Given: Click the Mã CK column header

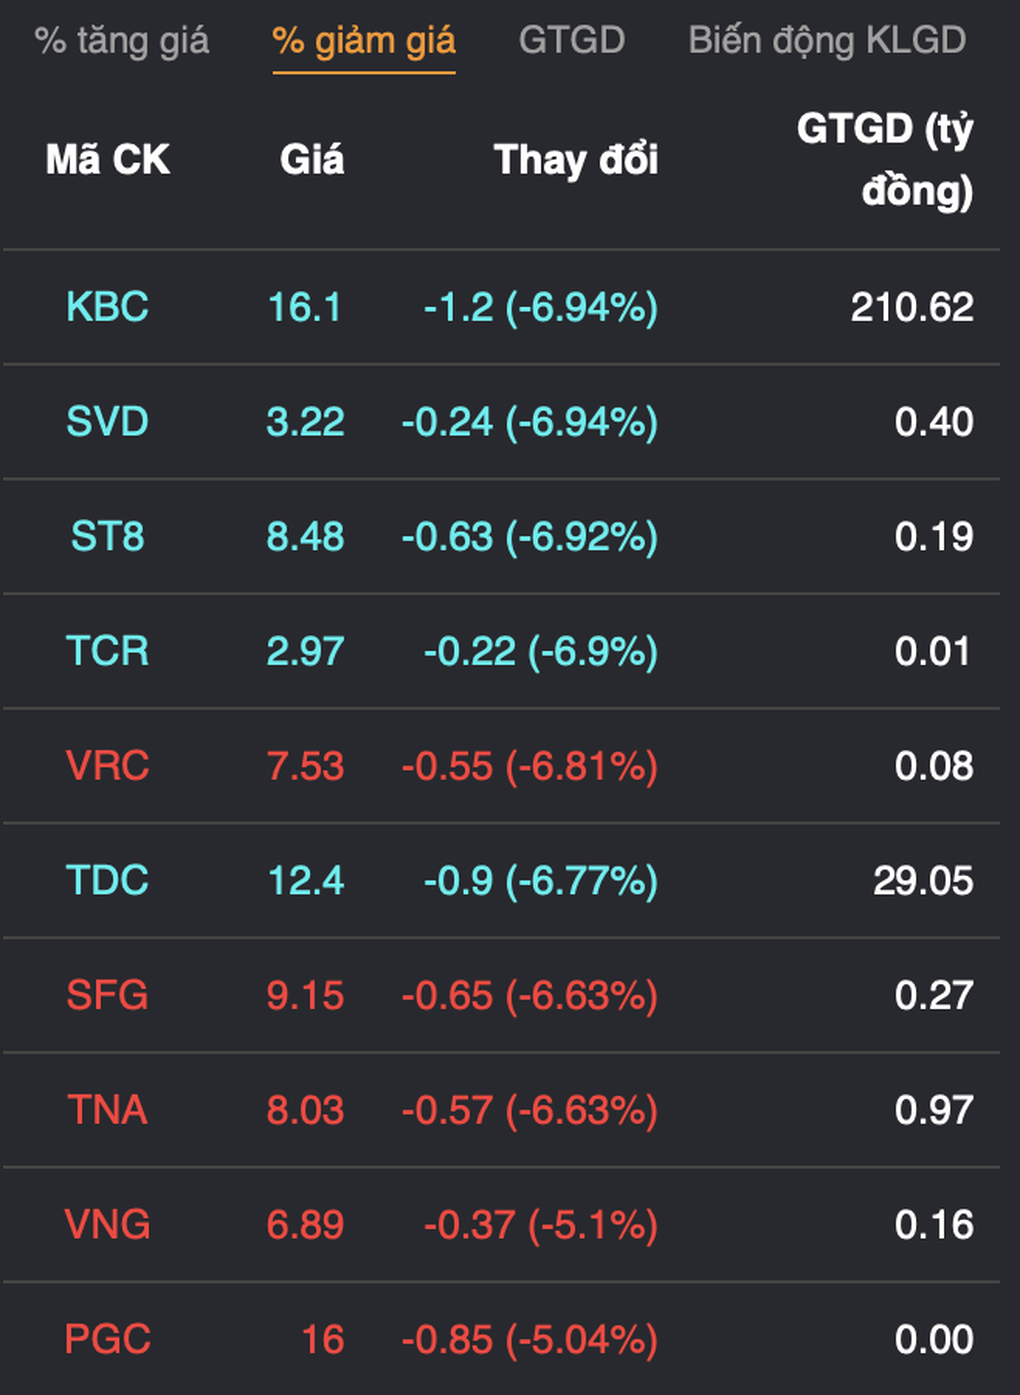Looking at the screenshot, I should pyautogui.click(x=108, y=160).
